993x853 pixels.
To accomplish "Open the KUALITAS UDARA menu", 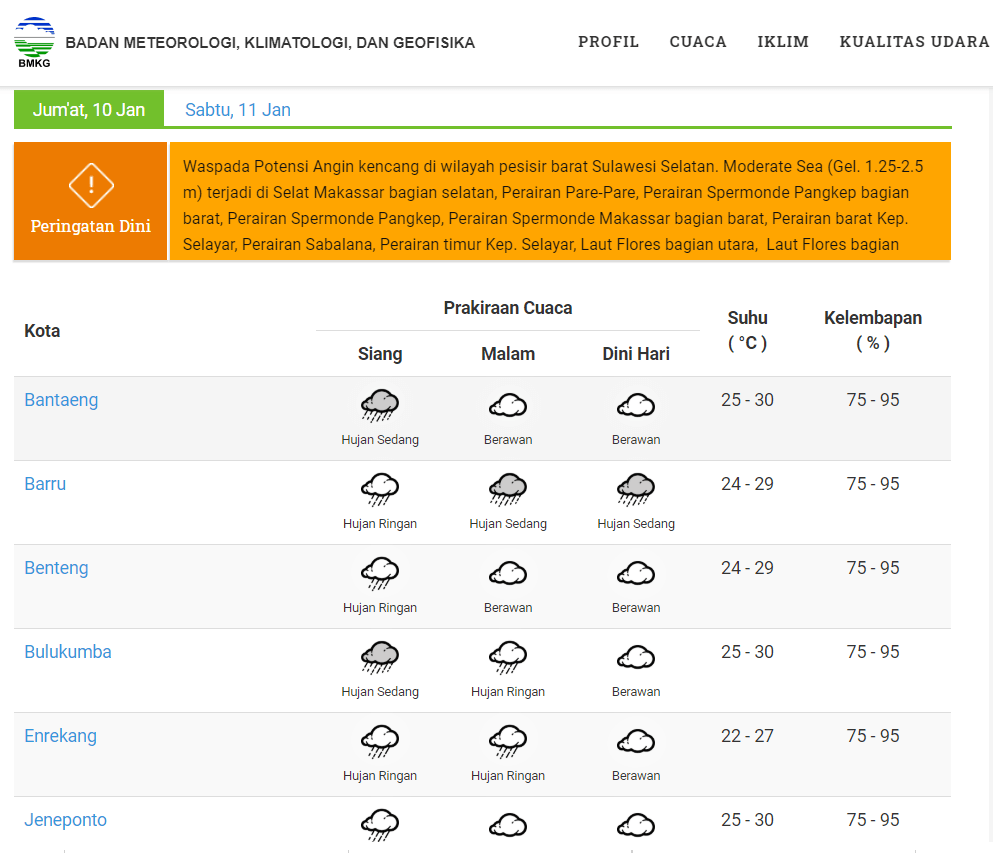I will (x=914, y=42).
